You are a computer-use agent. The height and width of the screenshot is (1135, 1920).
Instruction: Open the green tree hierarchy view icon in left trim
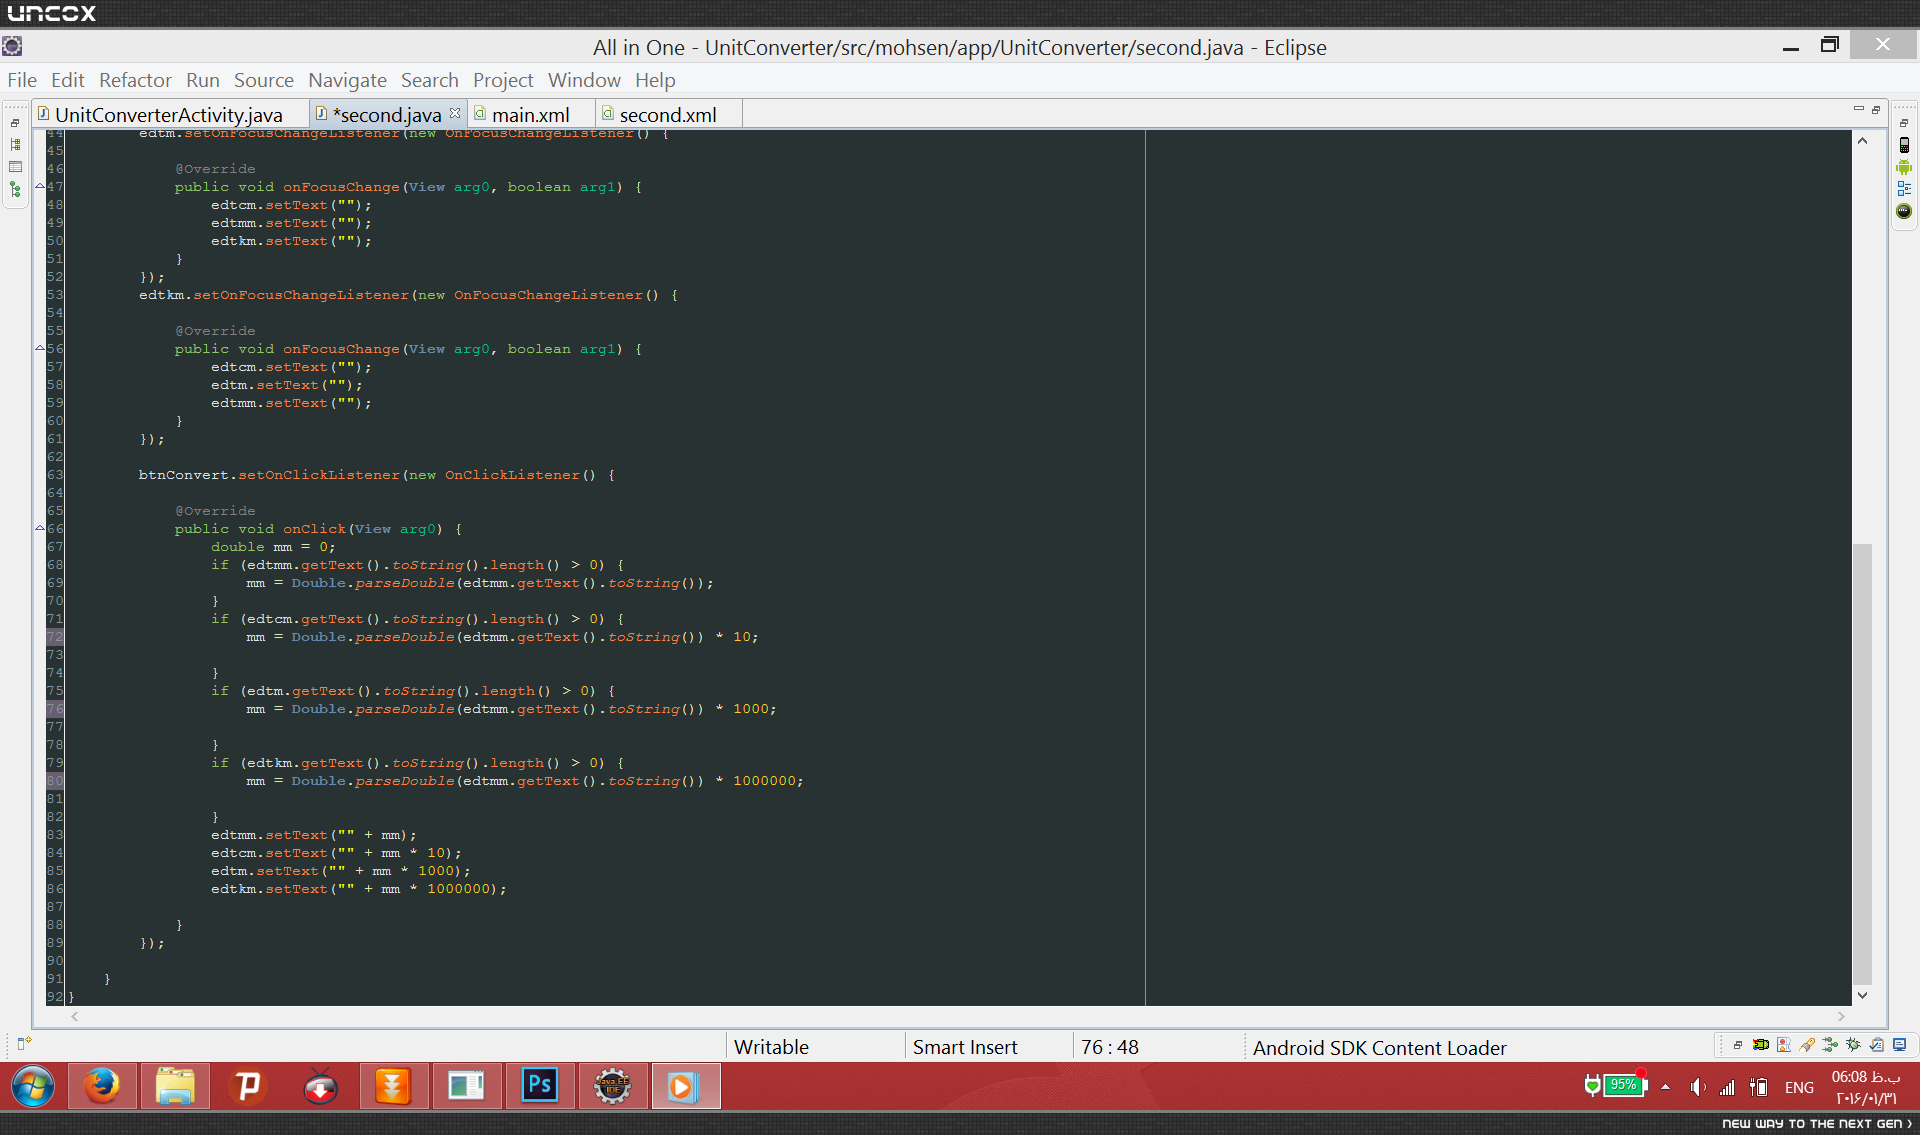pos(15,189)
